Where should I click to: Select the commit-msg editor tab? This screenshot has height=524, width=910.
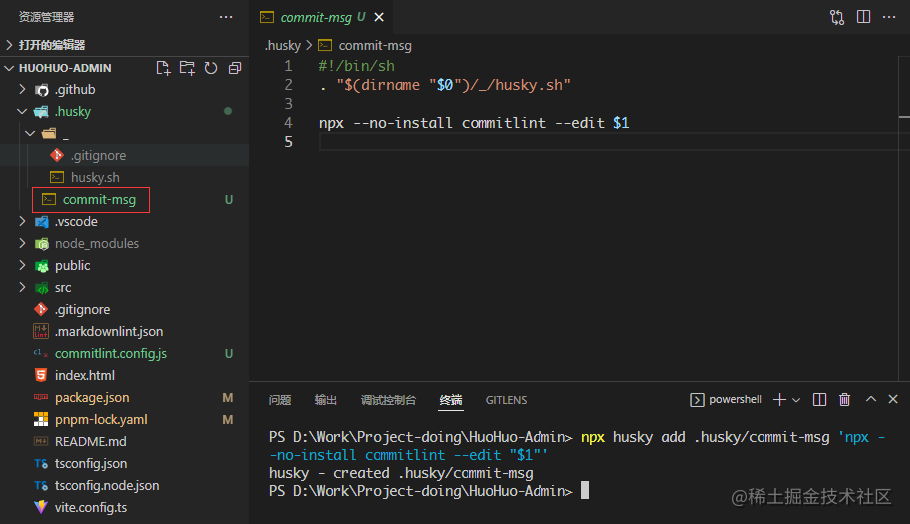click(321, 17)
